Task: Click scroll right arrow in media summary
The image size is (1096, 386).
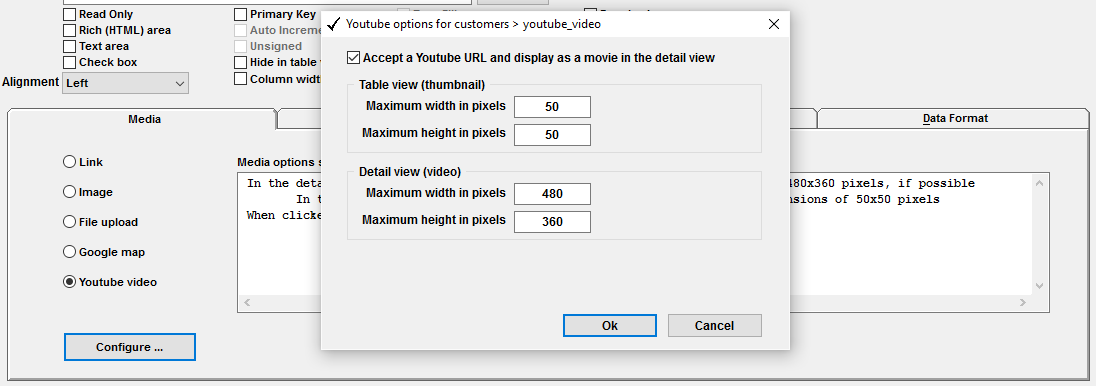Action: [1023, 303]
